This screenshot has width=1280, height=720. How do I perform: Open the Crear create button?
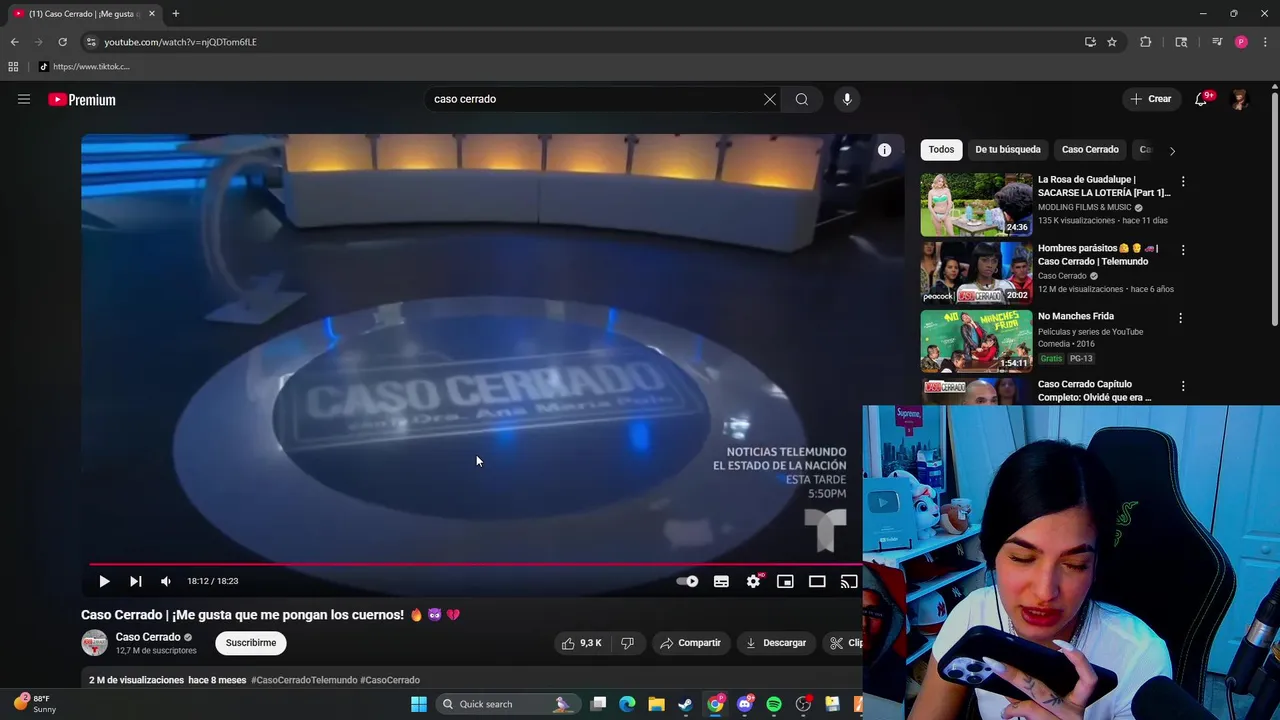(x=1151, y=99)
